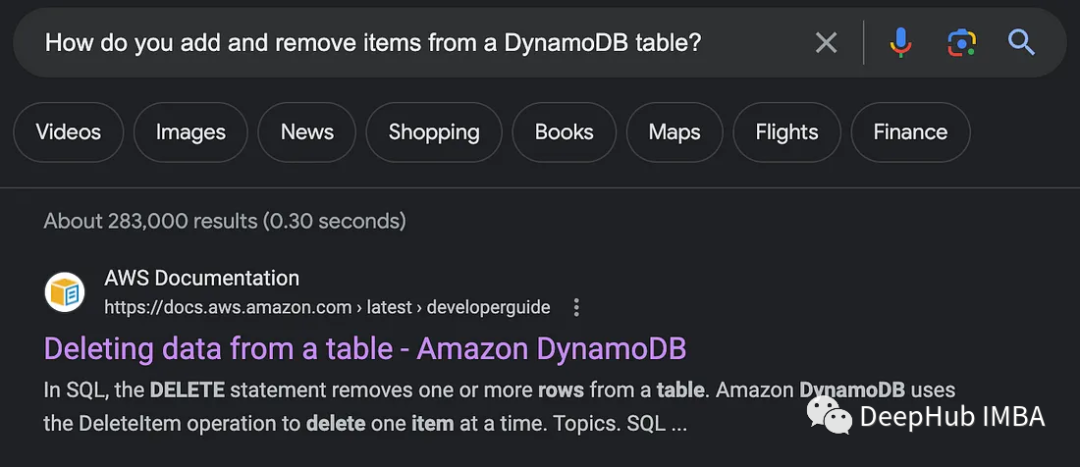Open Google Lens image search icon
Image resolution: width=1080 pixels, height=467 pixels.
[962, 43]
